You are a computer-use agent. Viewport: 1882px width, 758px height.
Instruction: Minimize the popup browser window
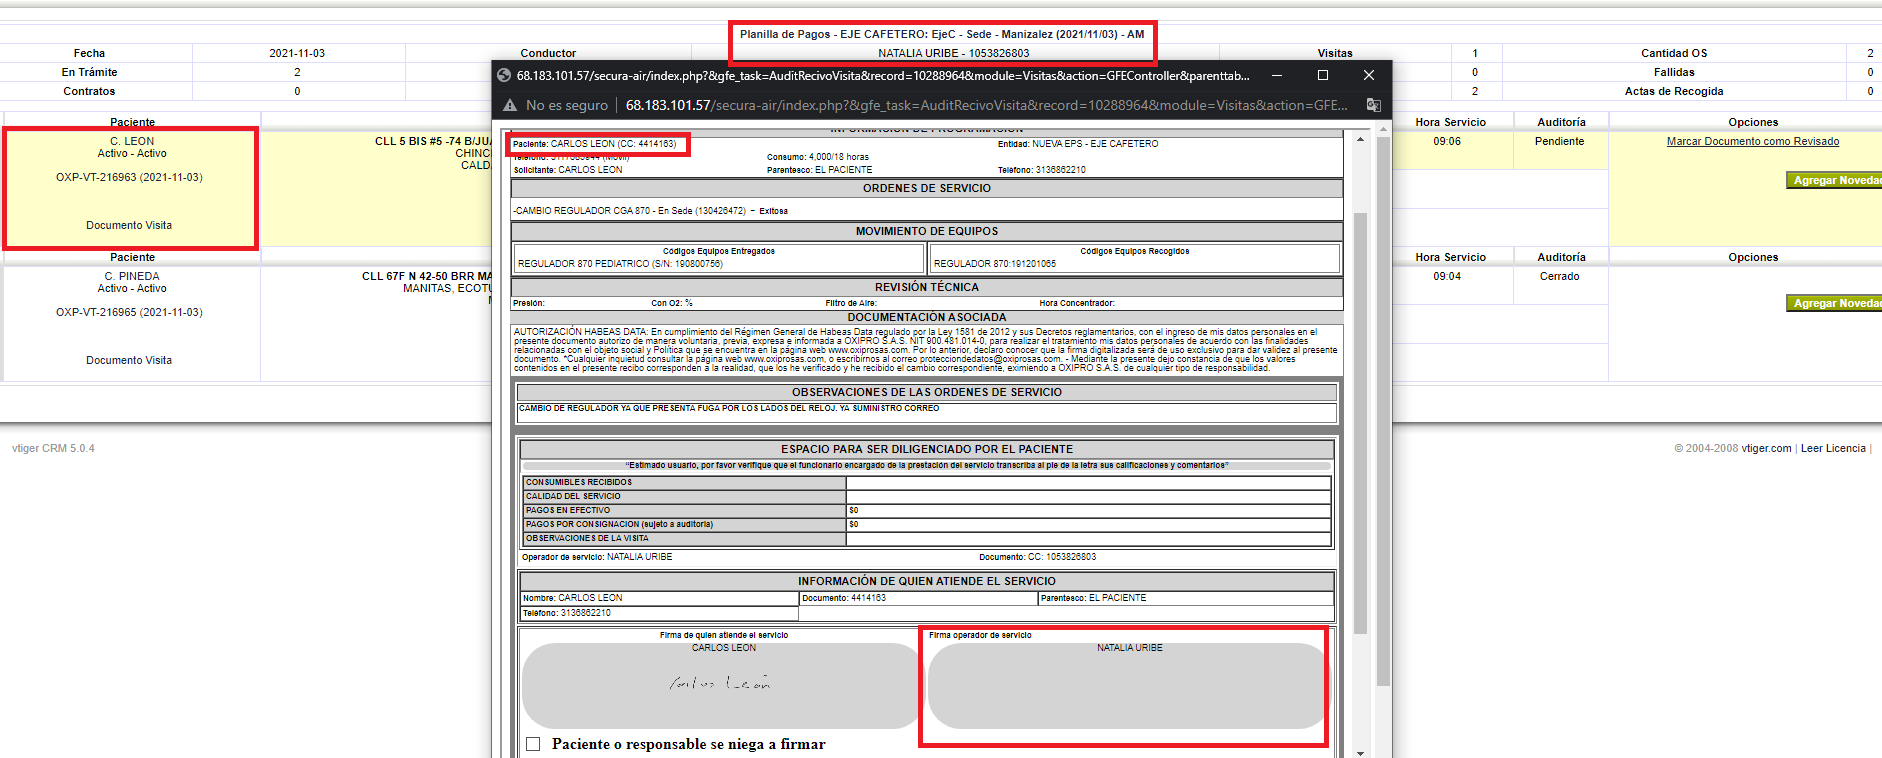coord(1277,75)
